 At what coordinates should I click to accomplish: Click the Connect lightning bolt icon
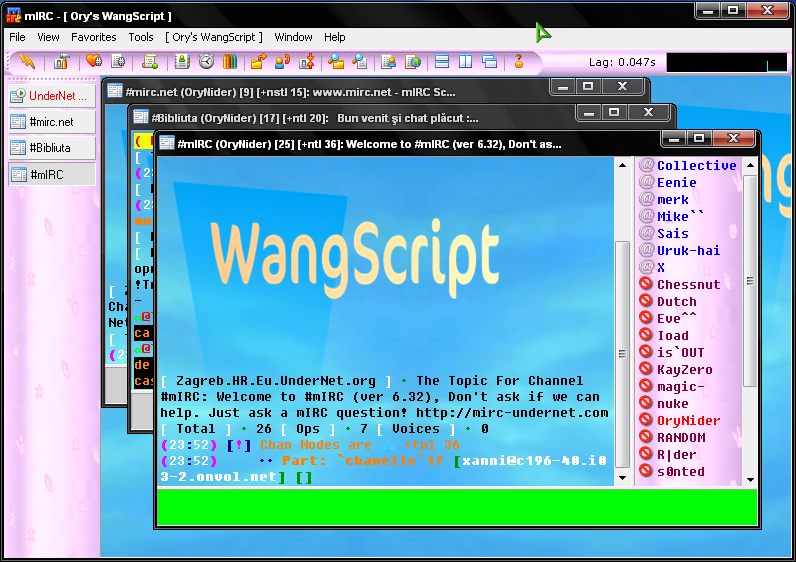coord(28,62)
